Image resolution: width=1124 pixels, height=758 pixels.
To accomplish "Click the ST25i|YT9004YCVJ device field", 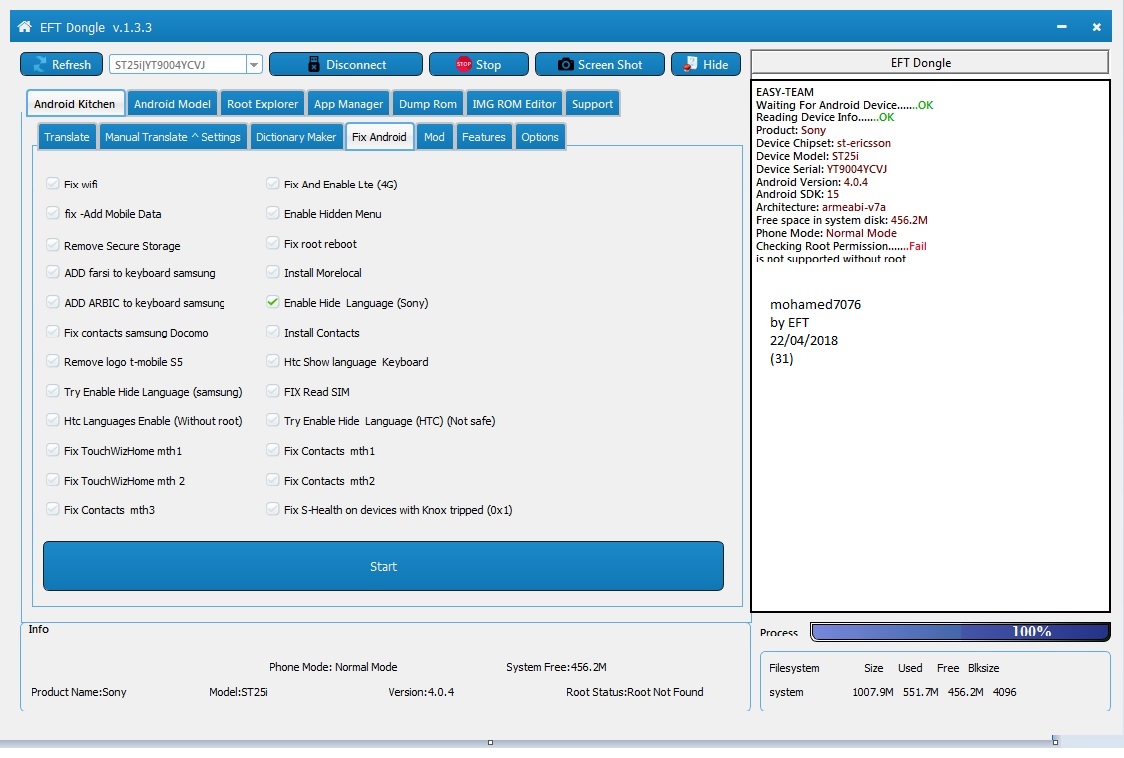I will [177, 65].
